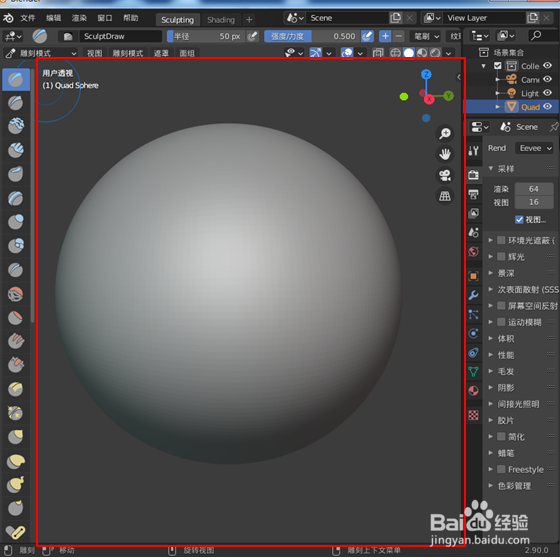Open the 文件 menu
The width and height of the screenshot is (560, 560).
[x=28, y=18]
